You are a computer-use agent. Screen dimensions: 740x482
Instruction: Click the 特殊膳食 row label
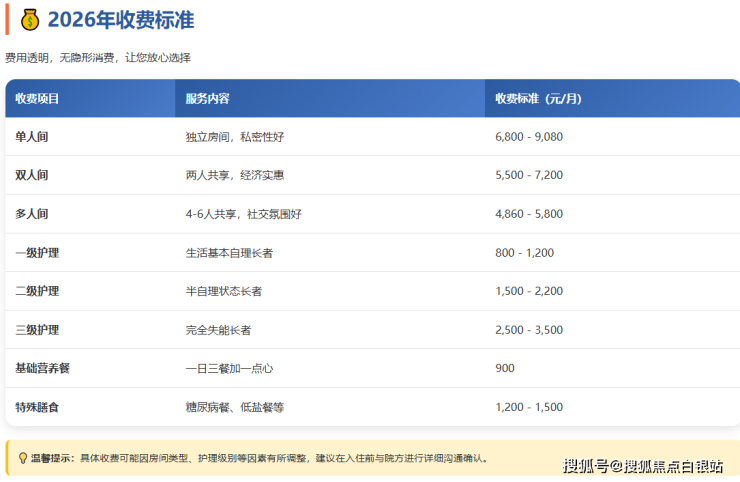coord(37,407)
